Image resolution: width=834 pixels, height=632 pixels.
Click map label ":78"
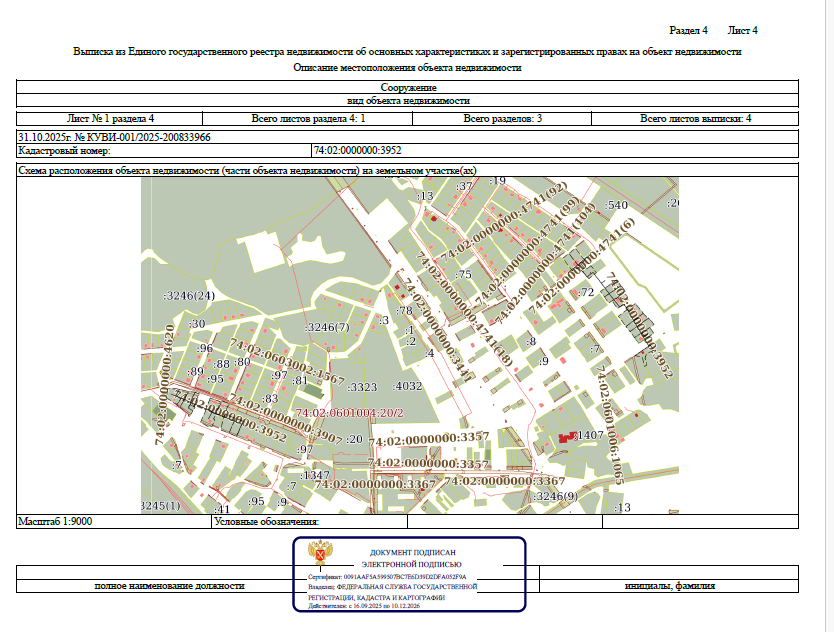tap(404, 311)
